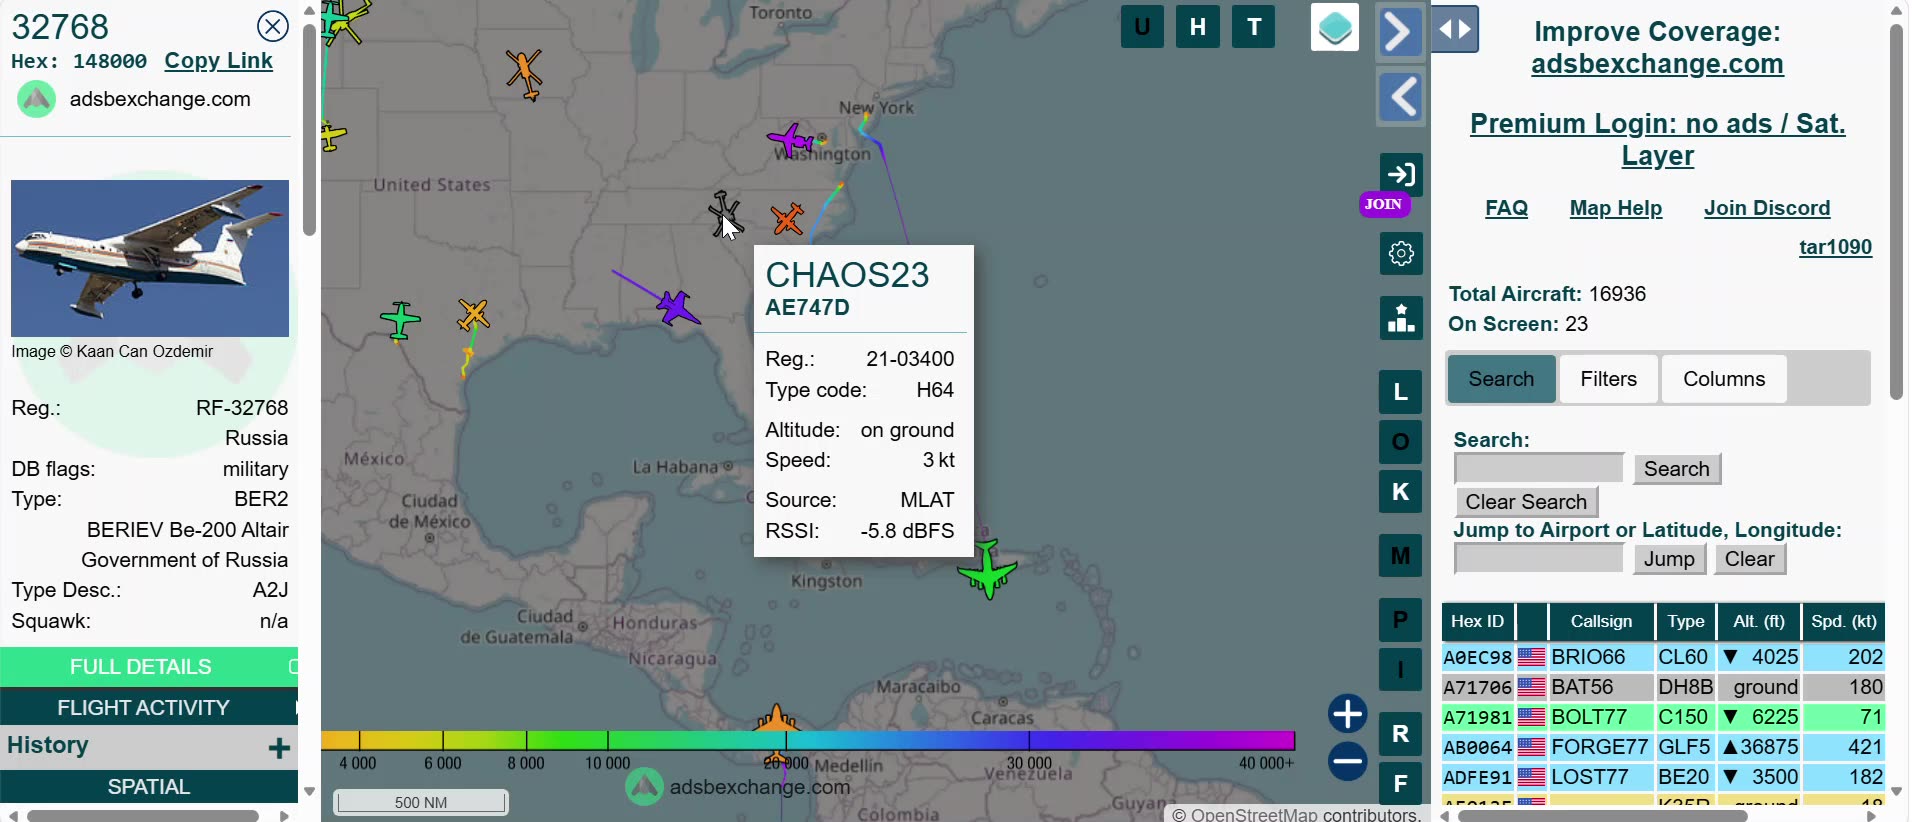Open the Be-200 aircraft photo thumbnail
The height and width of the screenshot is (822, 1912).
point(150,258)
